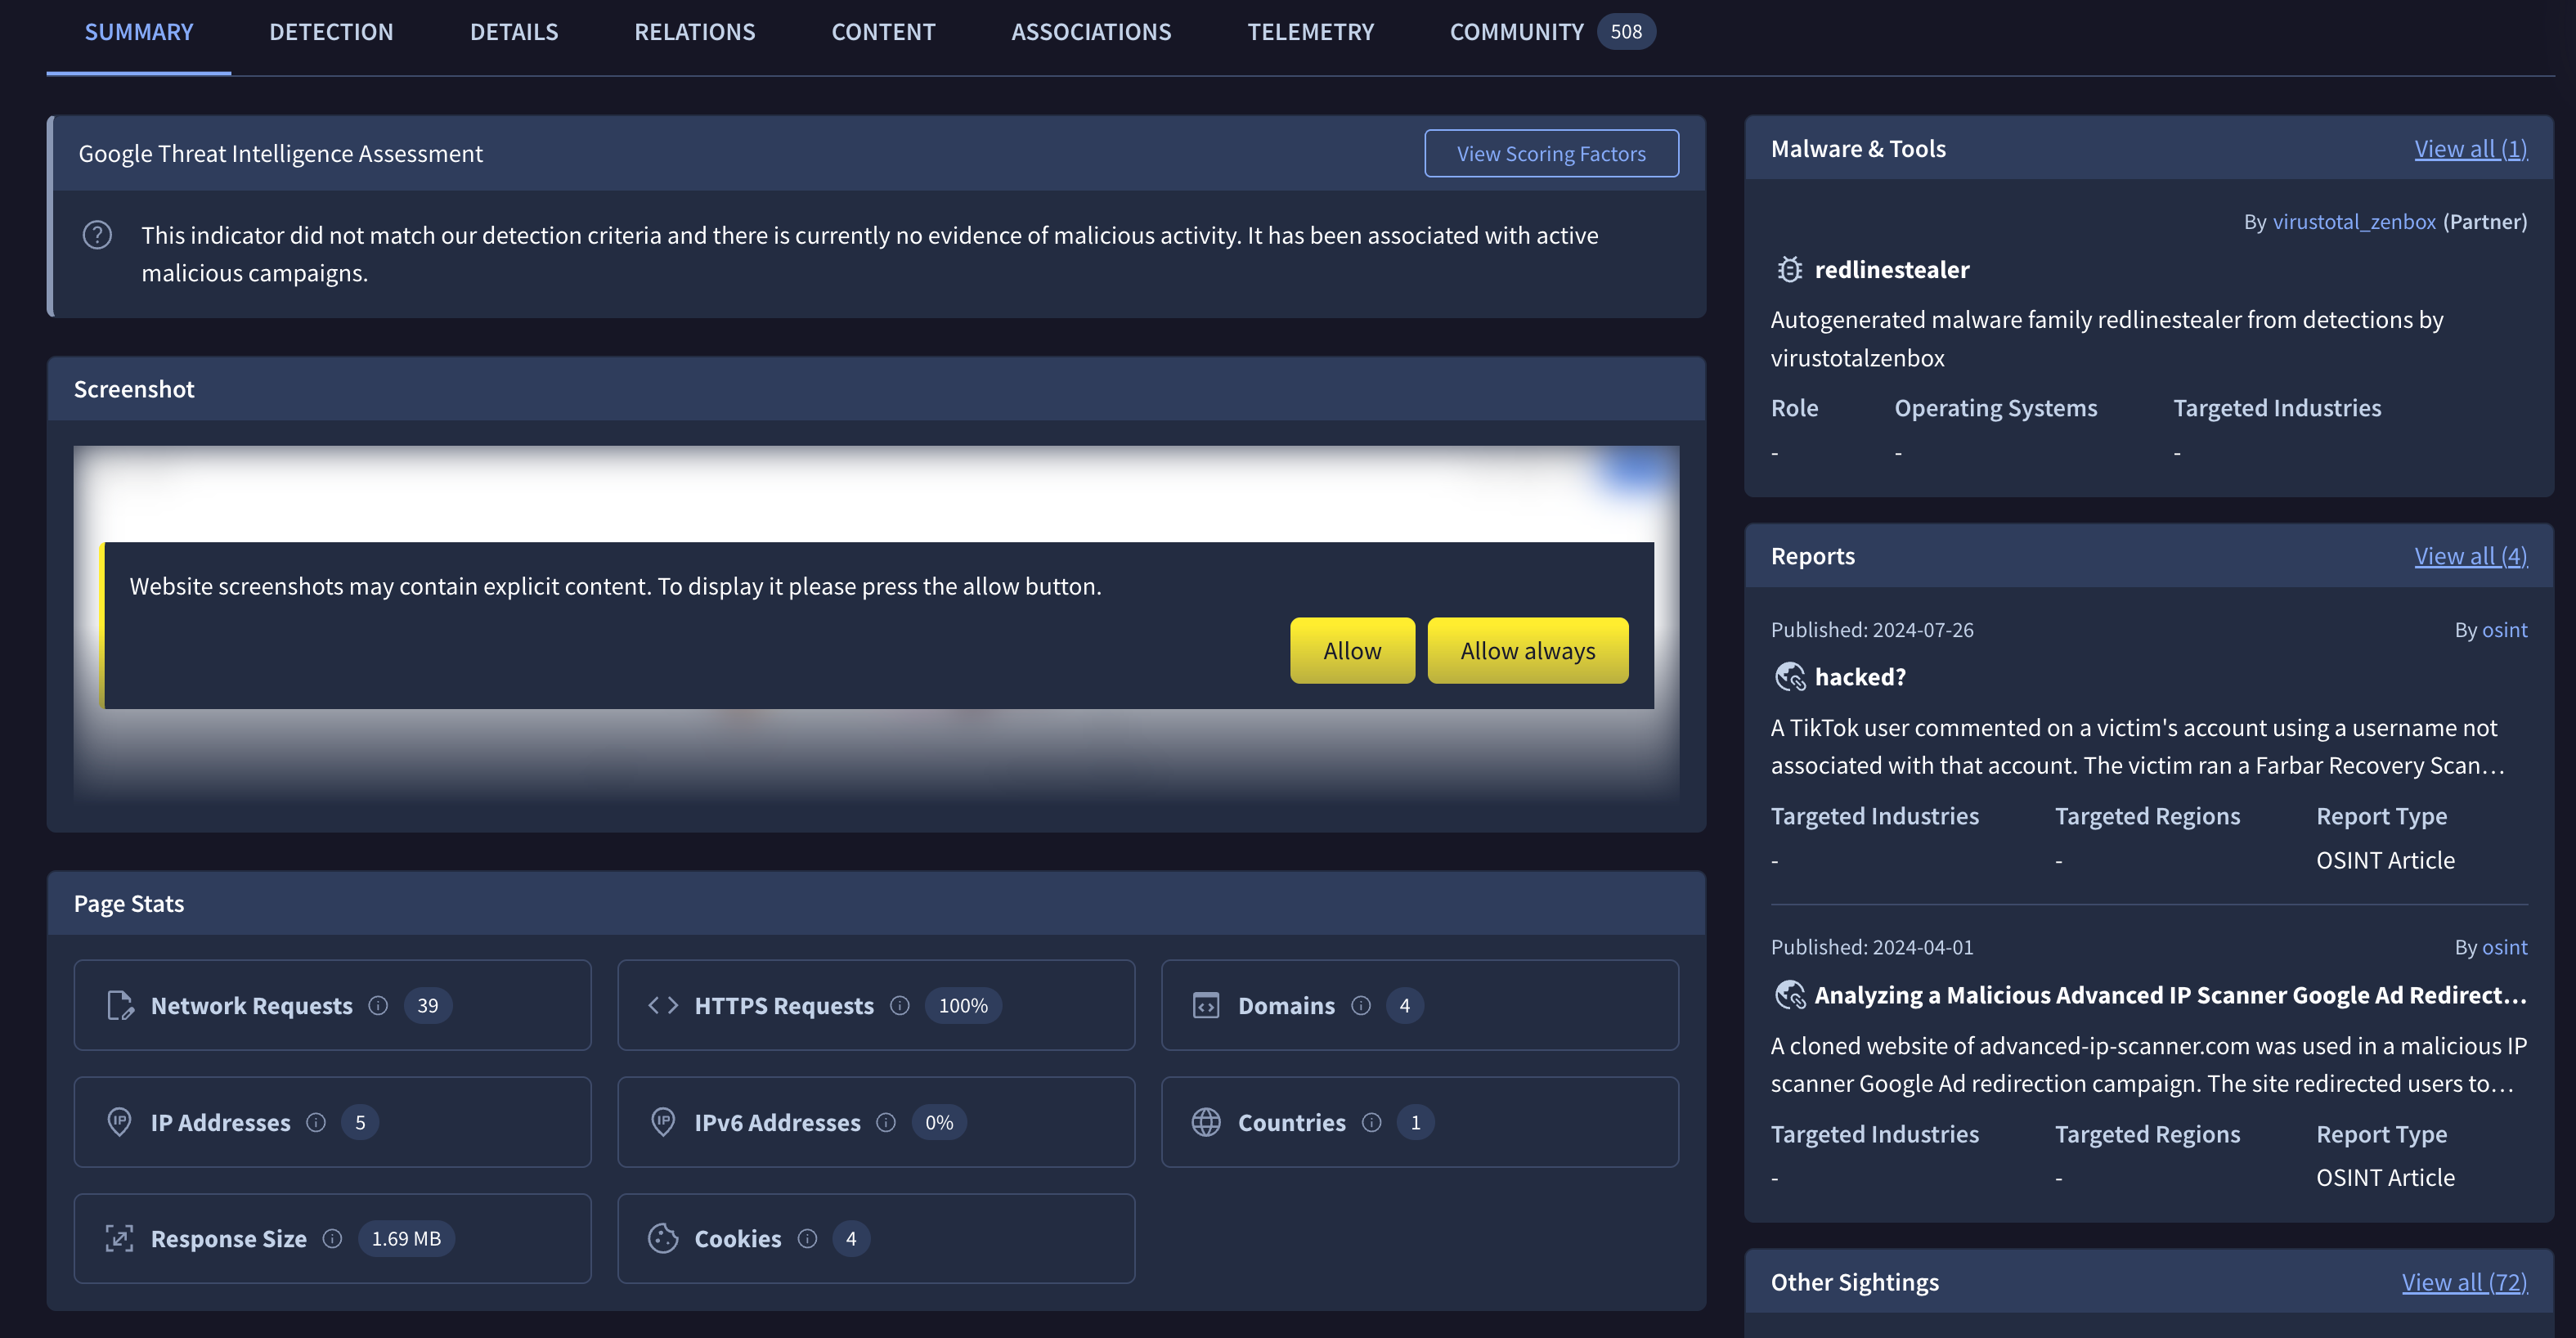Open the Details tab

pyautogui.click(x=514, y=32)
